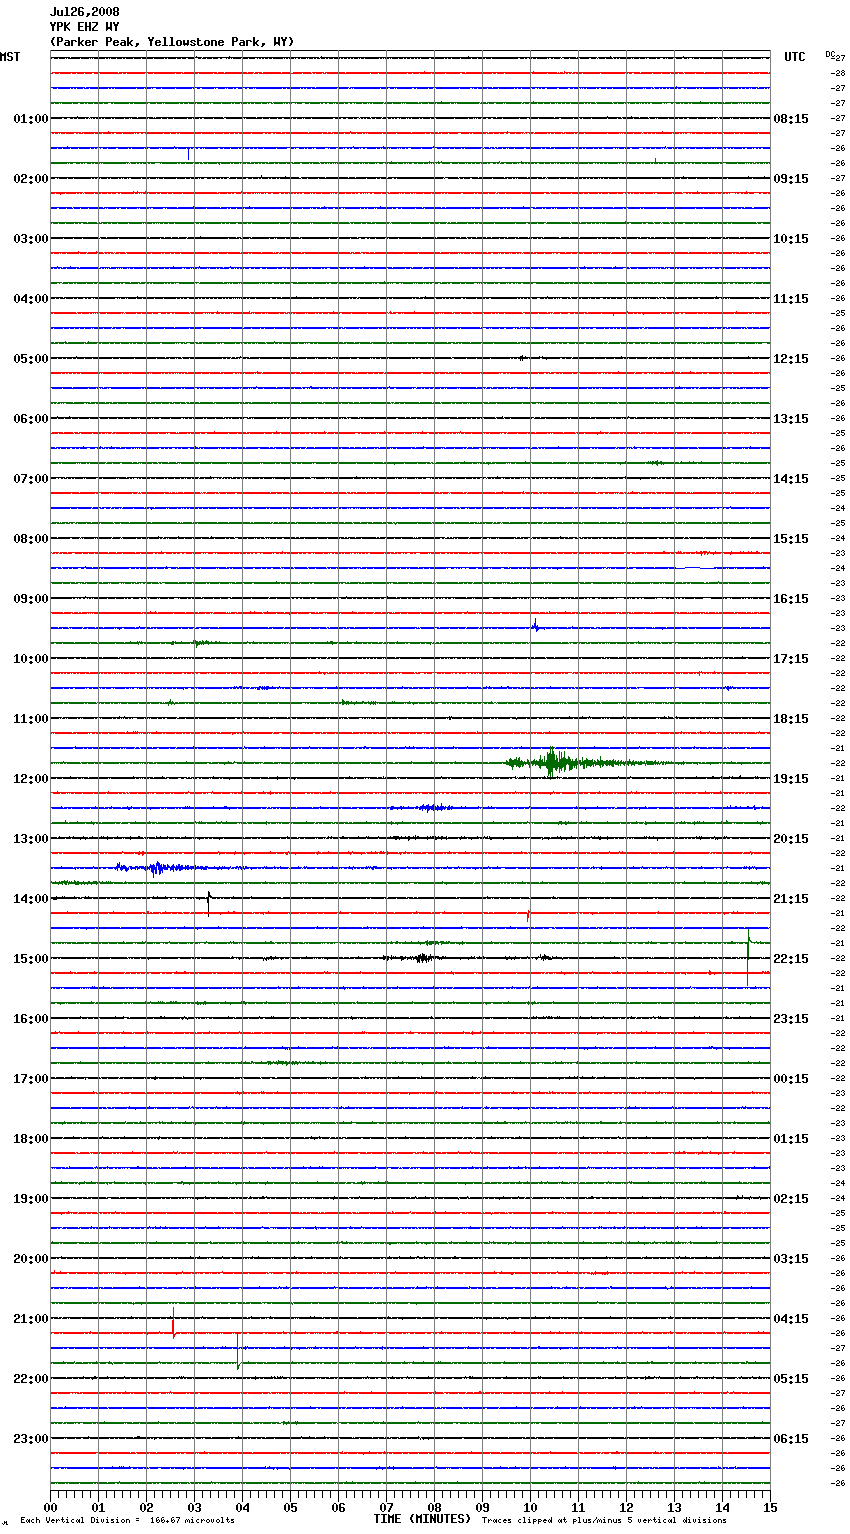Click the "19:15" UTC row label
The width and height of the screenshot is (850, 1534).
click(791, 779)
